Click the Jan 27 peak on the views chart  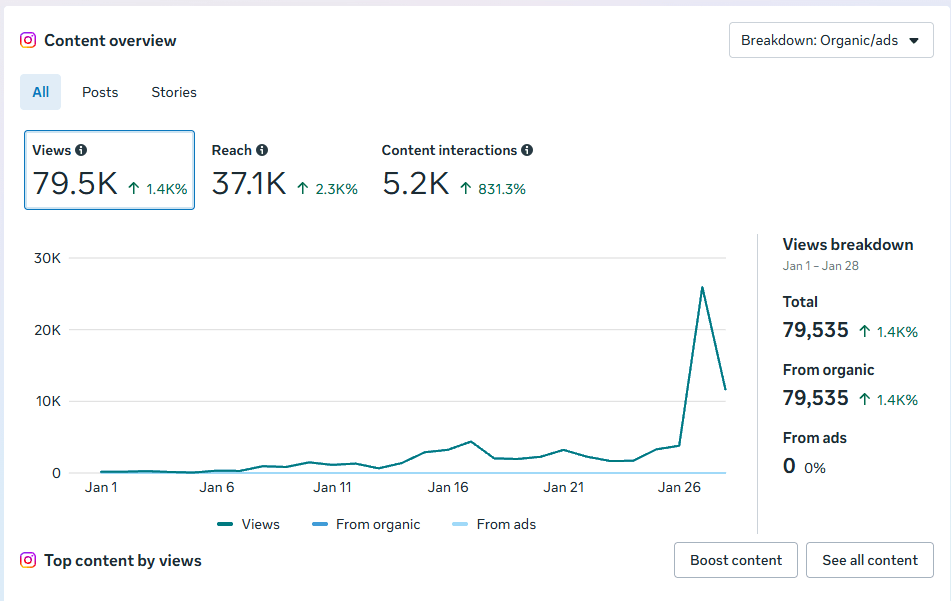[x=702, y=287]
